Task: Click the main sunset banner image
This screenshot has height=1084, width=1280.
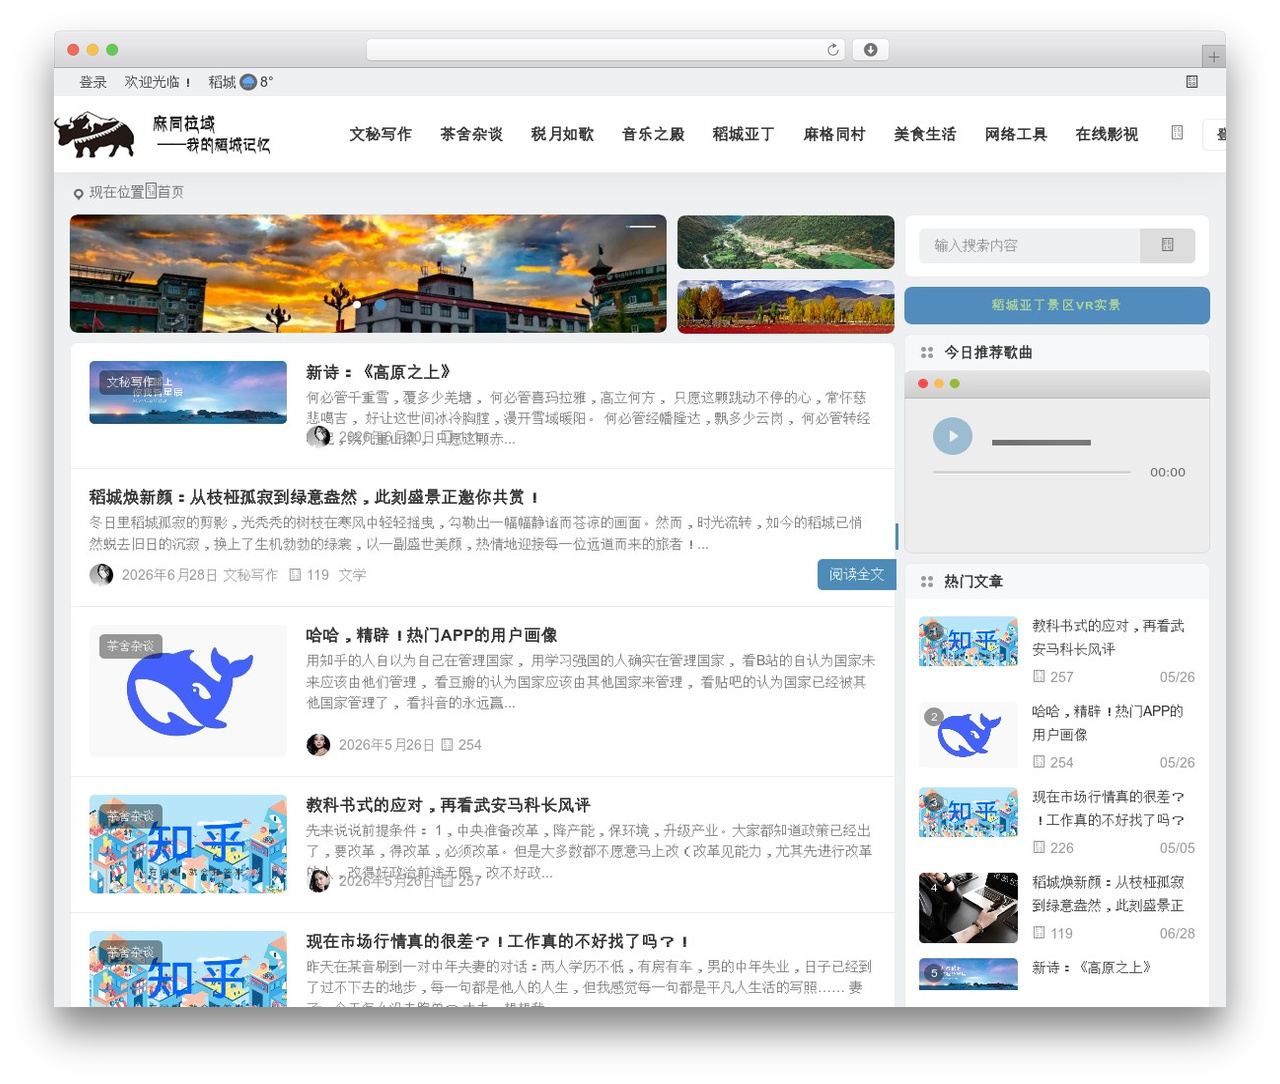Action: pyautogui.click(x=368, y=273)
